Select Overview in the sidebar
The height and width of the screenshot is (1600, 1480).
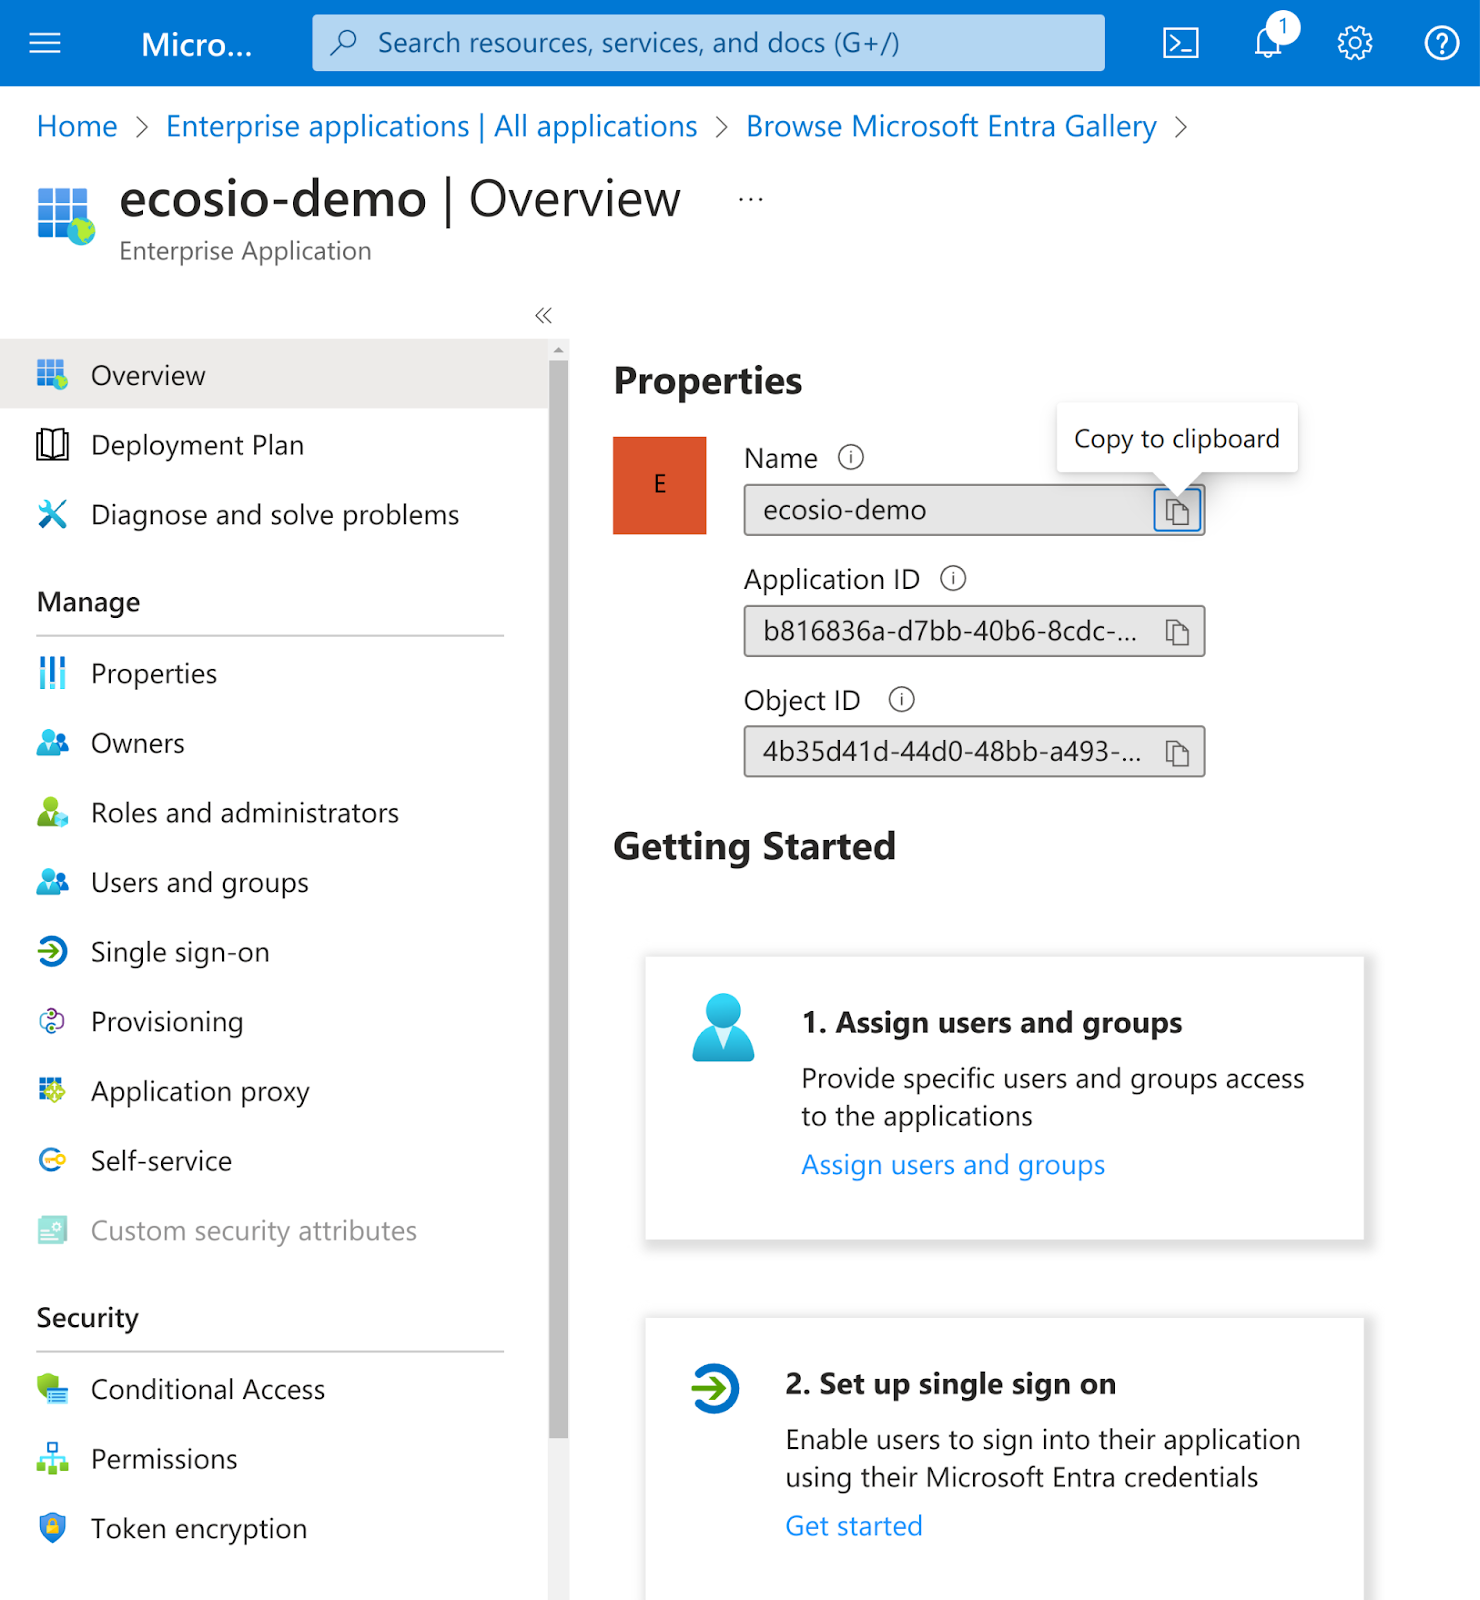click(x=274, y=375)
